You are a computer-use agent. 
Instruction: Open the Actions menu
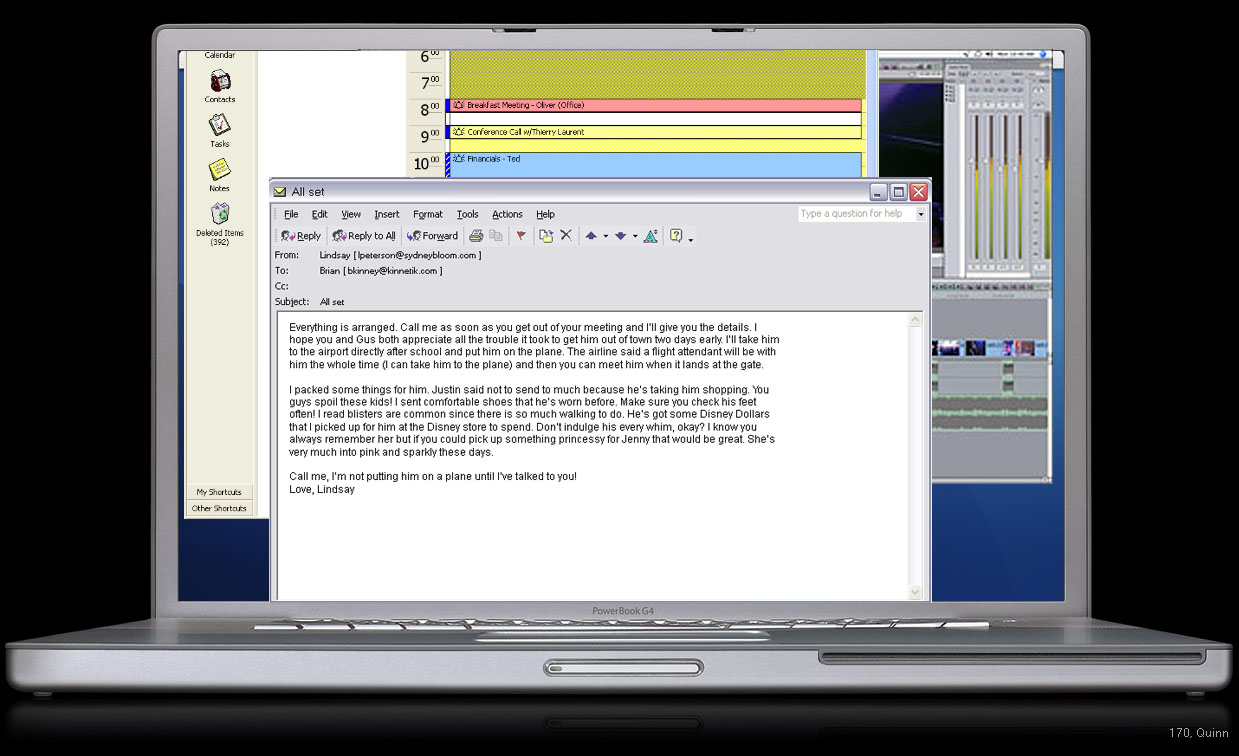click(x=507, y=214)
